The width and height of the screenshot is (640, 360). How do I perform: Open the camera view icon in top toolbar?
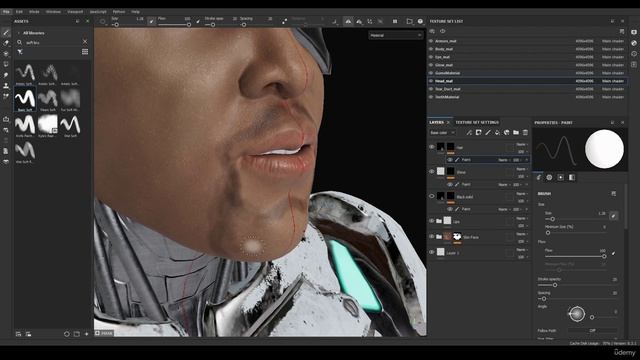point(409,21)
